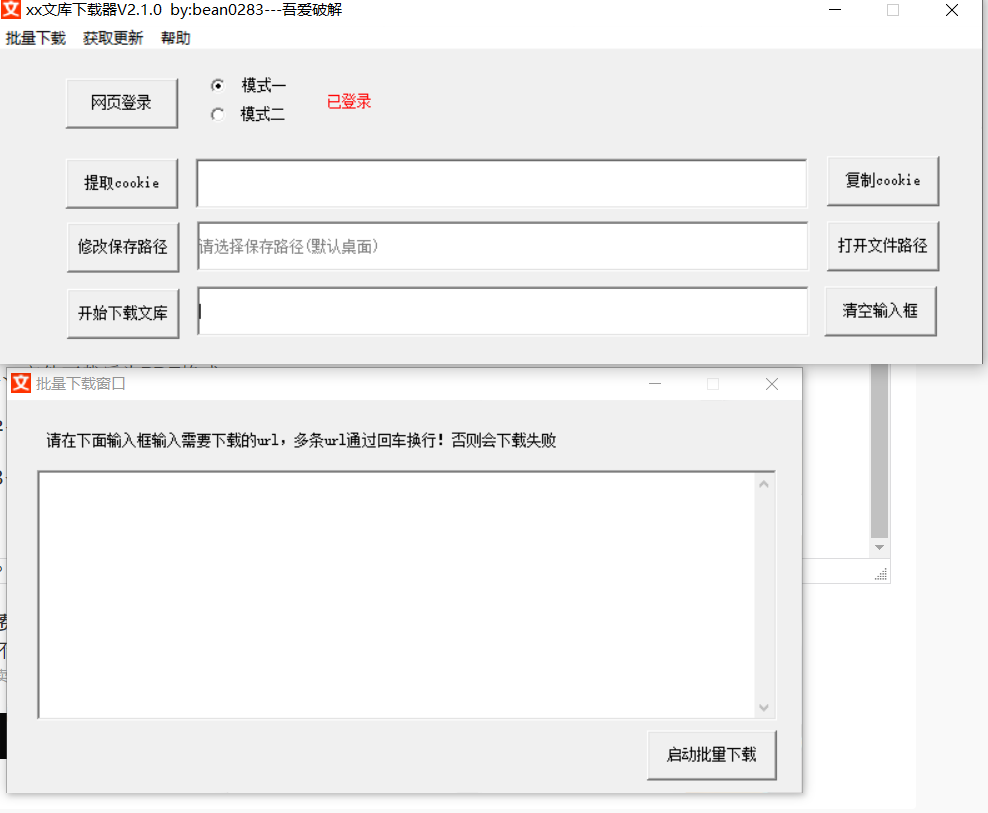Open the 获取更新 menu

coord(112,37)
